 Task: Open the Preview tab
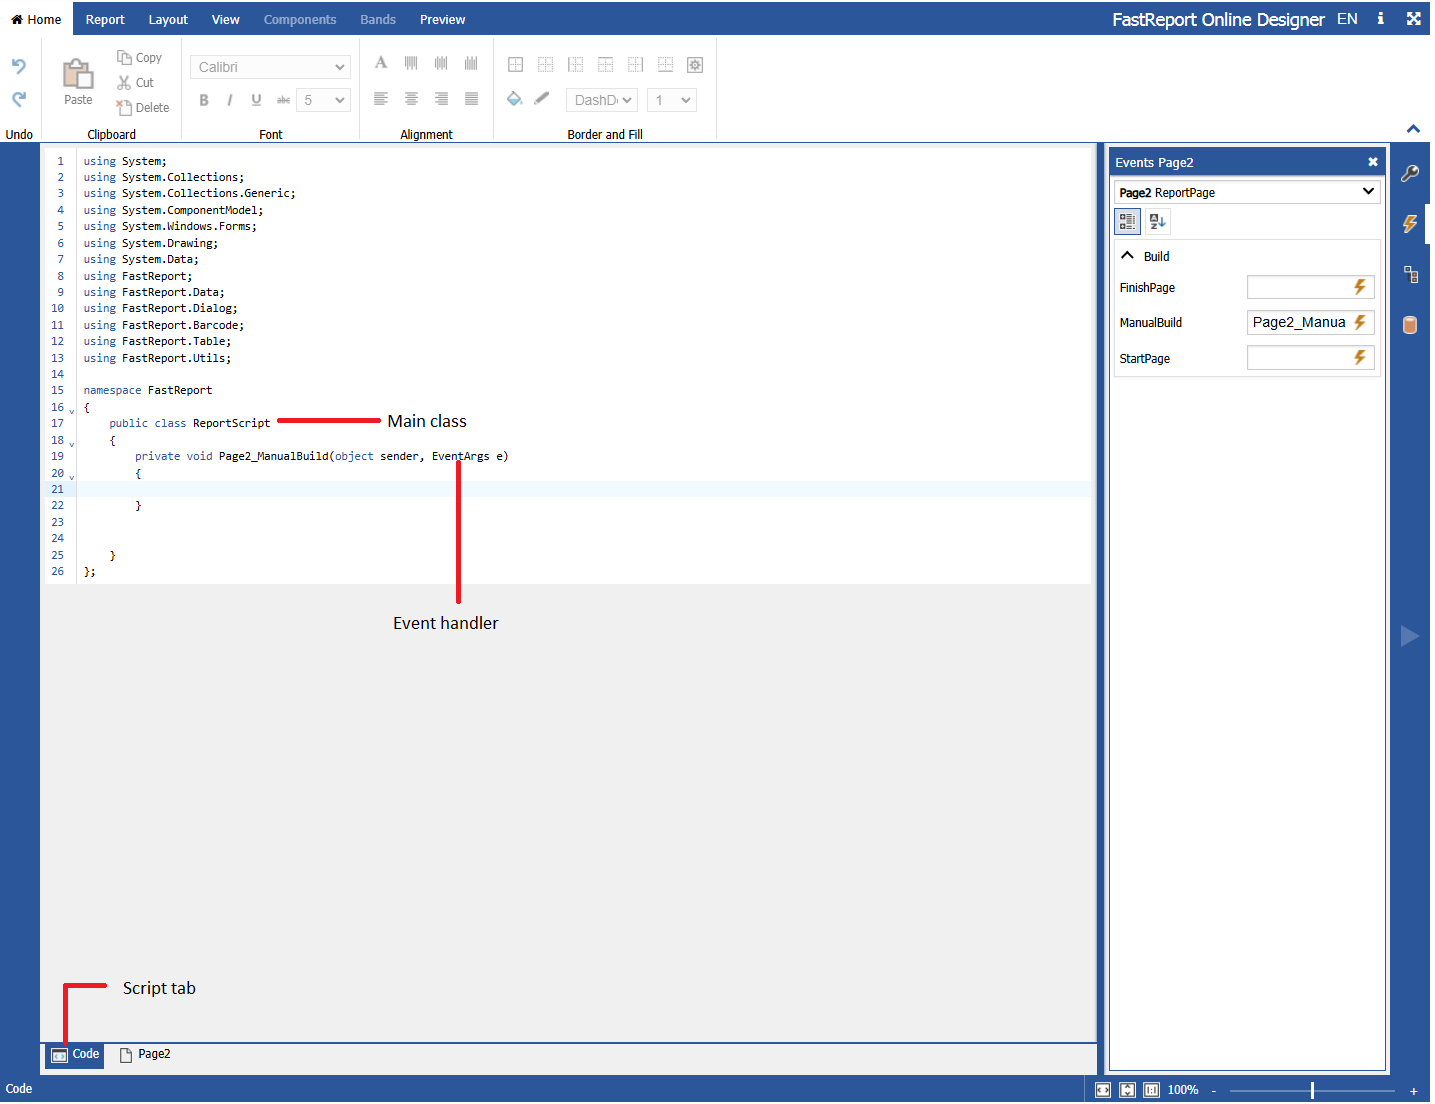point(442,19)
